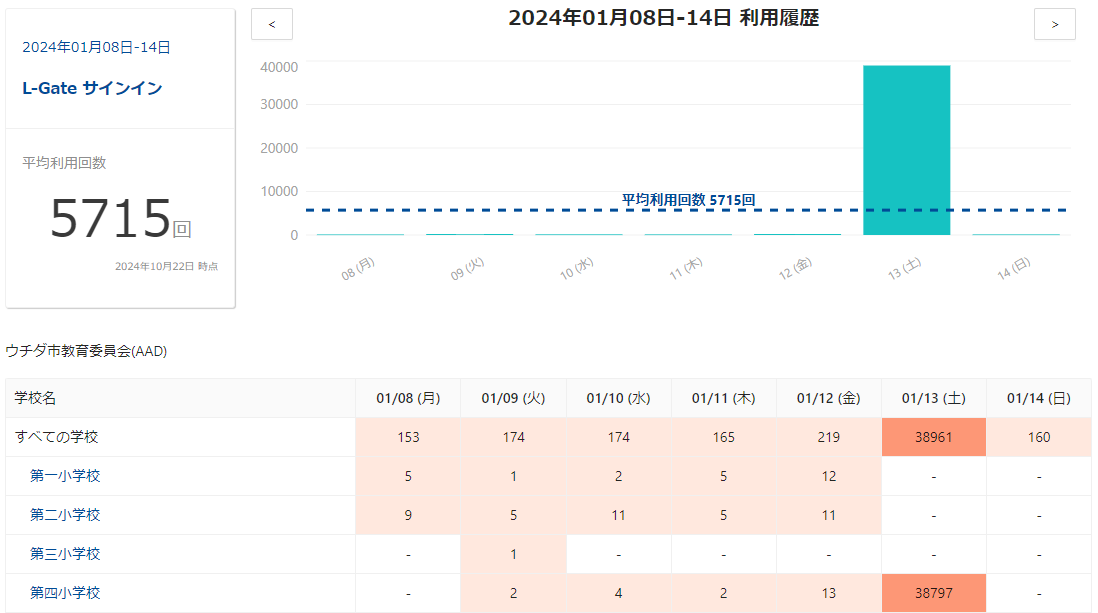This screenshot has width=1098, height=613.
Task: Click the すべての学校 row label
Action: [x=57, y=437]
